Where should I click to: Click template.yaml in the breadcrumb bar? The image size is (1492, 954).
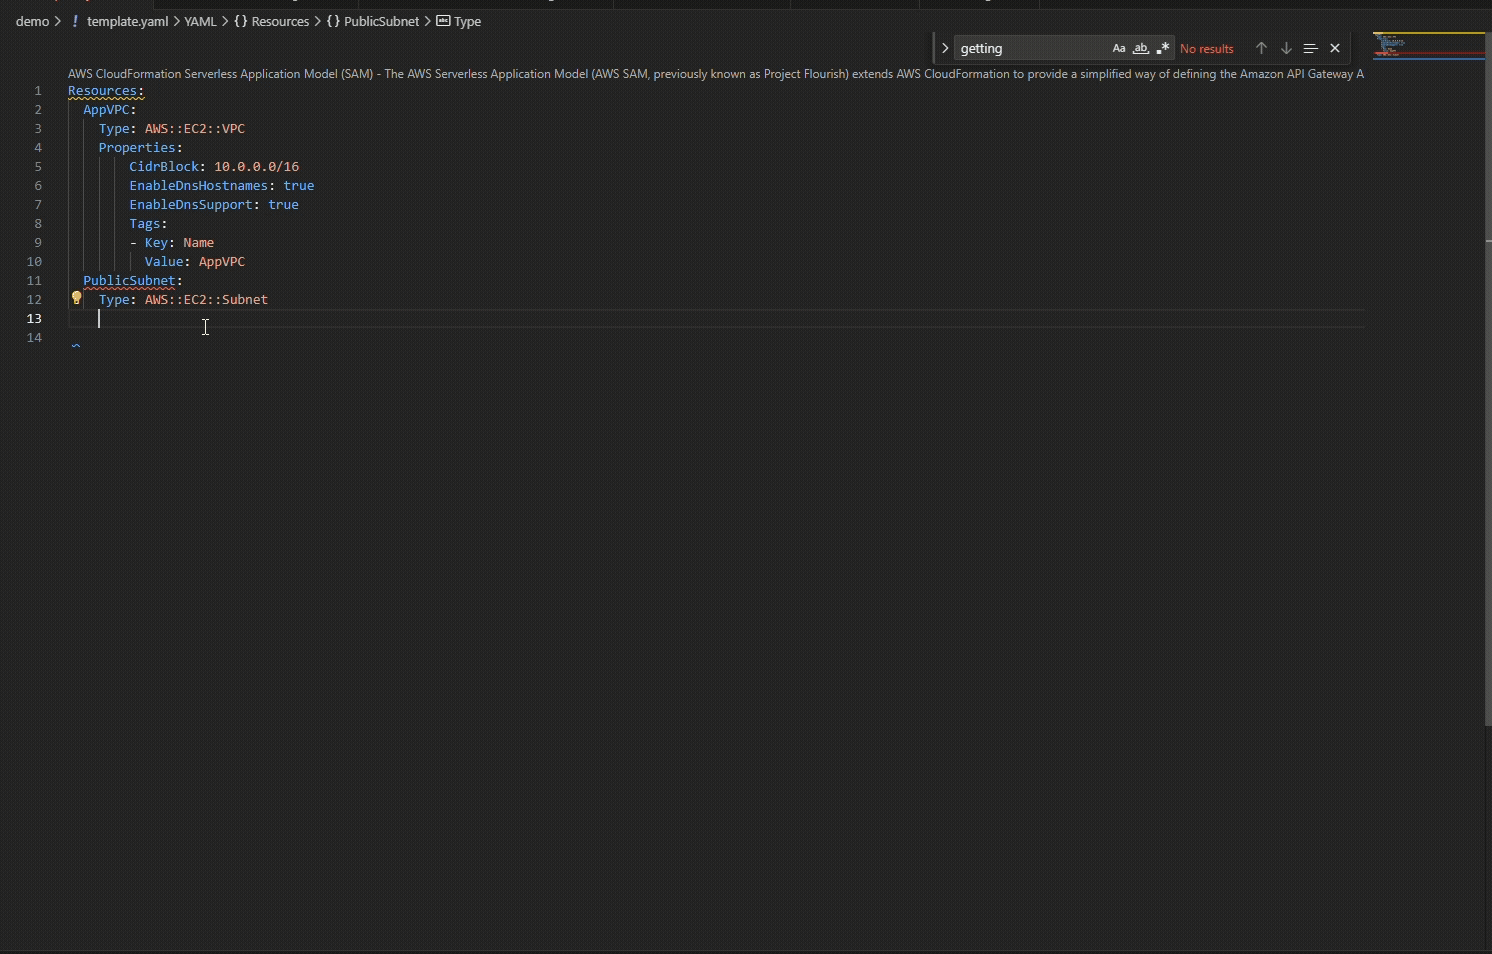(127, 21)
